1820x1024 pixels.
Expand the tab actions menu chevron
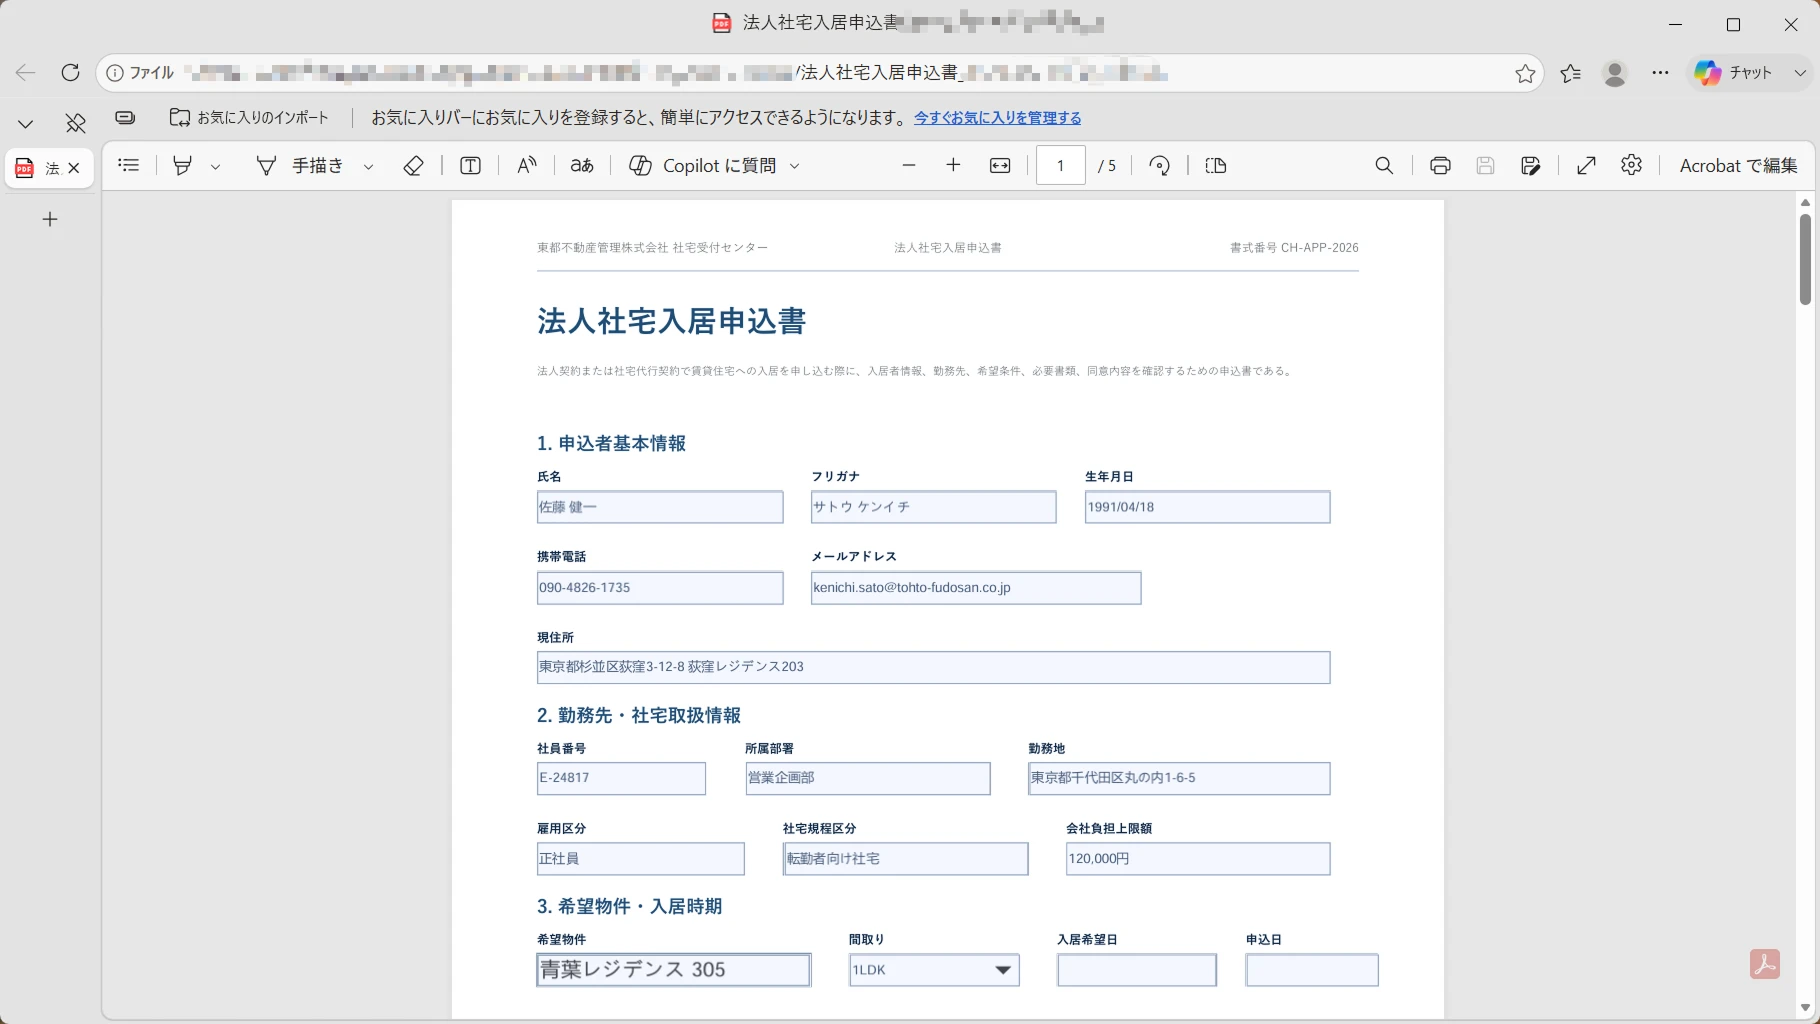click(x=26, y=123)
